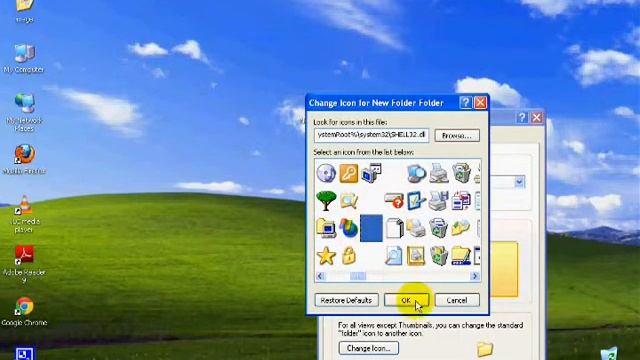Select the document with magnifying glass icon
This screenshot has width=640, height=360.
coord(394,256)
